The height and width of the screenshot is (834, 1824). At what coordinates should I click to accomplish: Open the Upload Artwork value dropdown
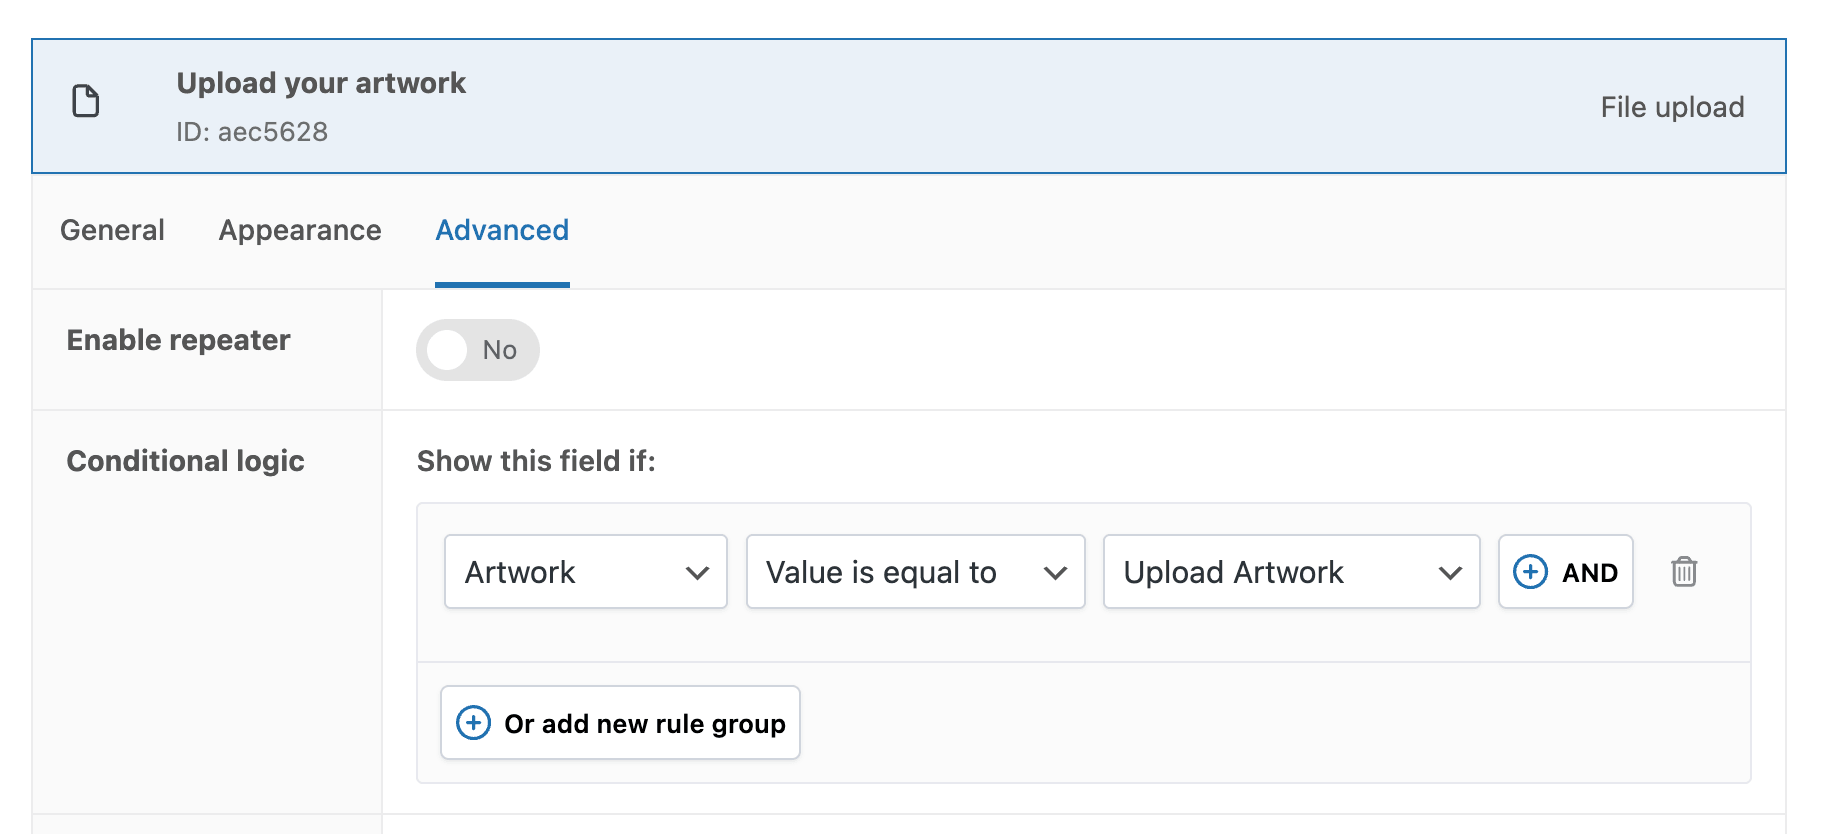pos(1290,572)
